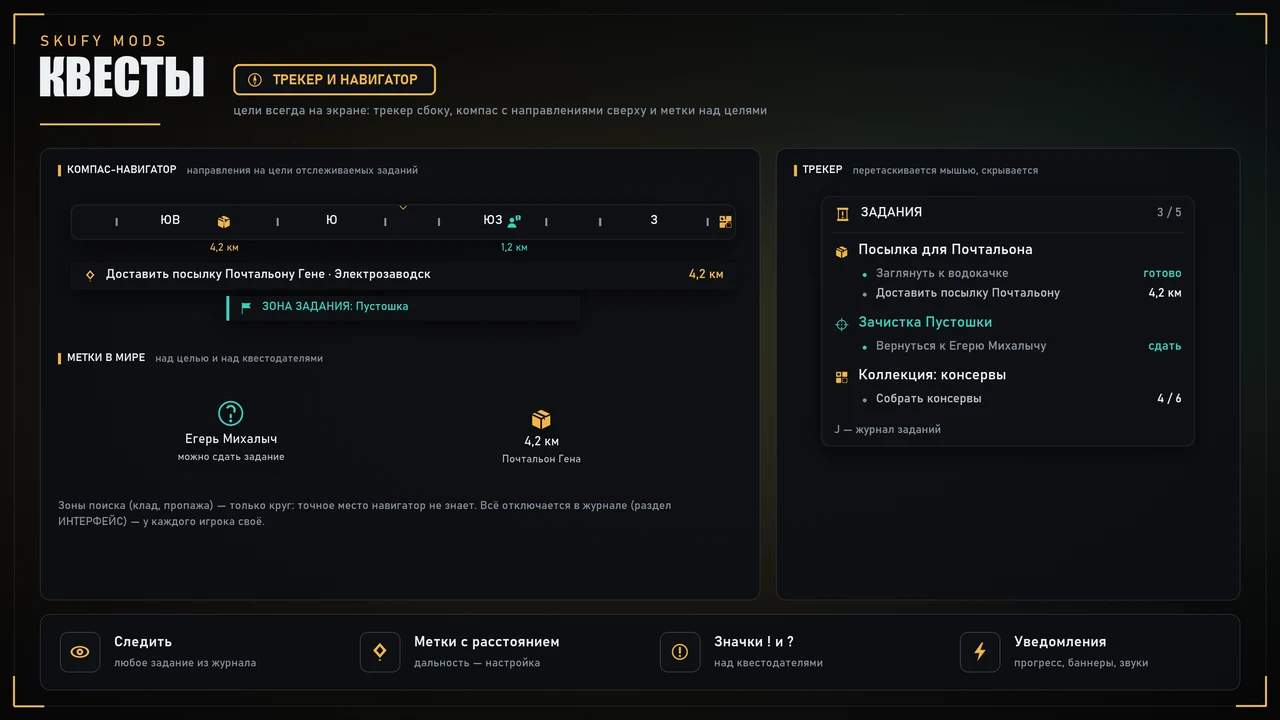Click the ЮВ direction label on compass
The width and height of the screenshot is (1280, 720).
click(x=170, y=220)
